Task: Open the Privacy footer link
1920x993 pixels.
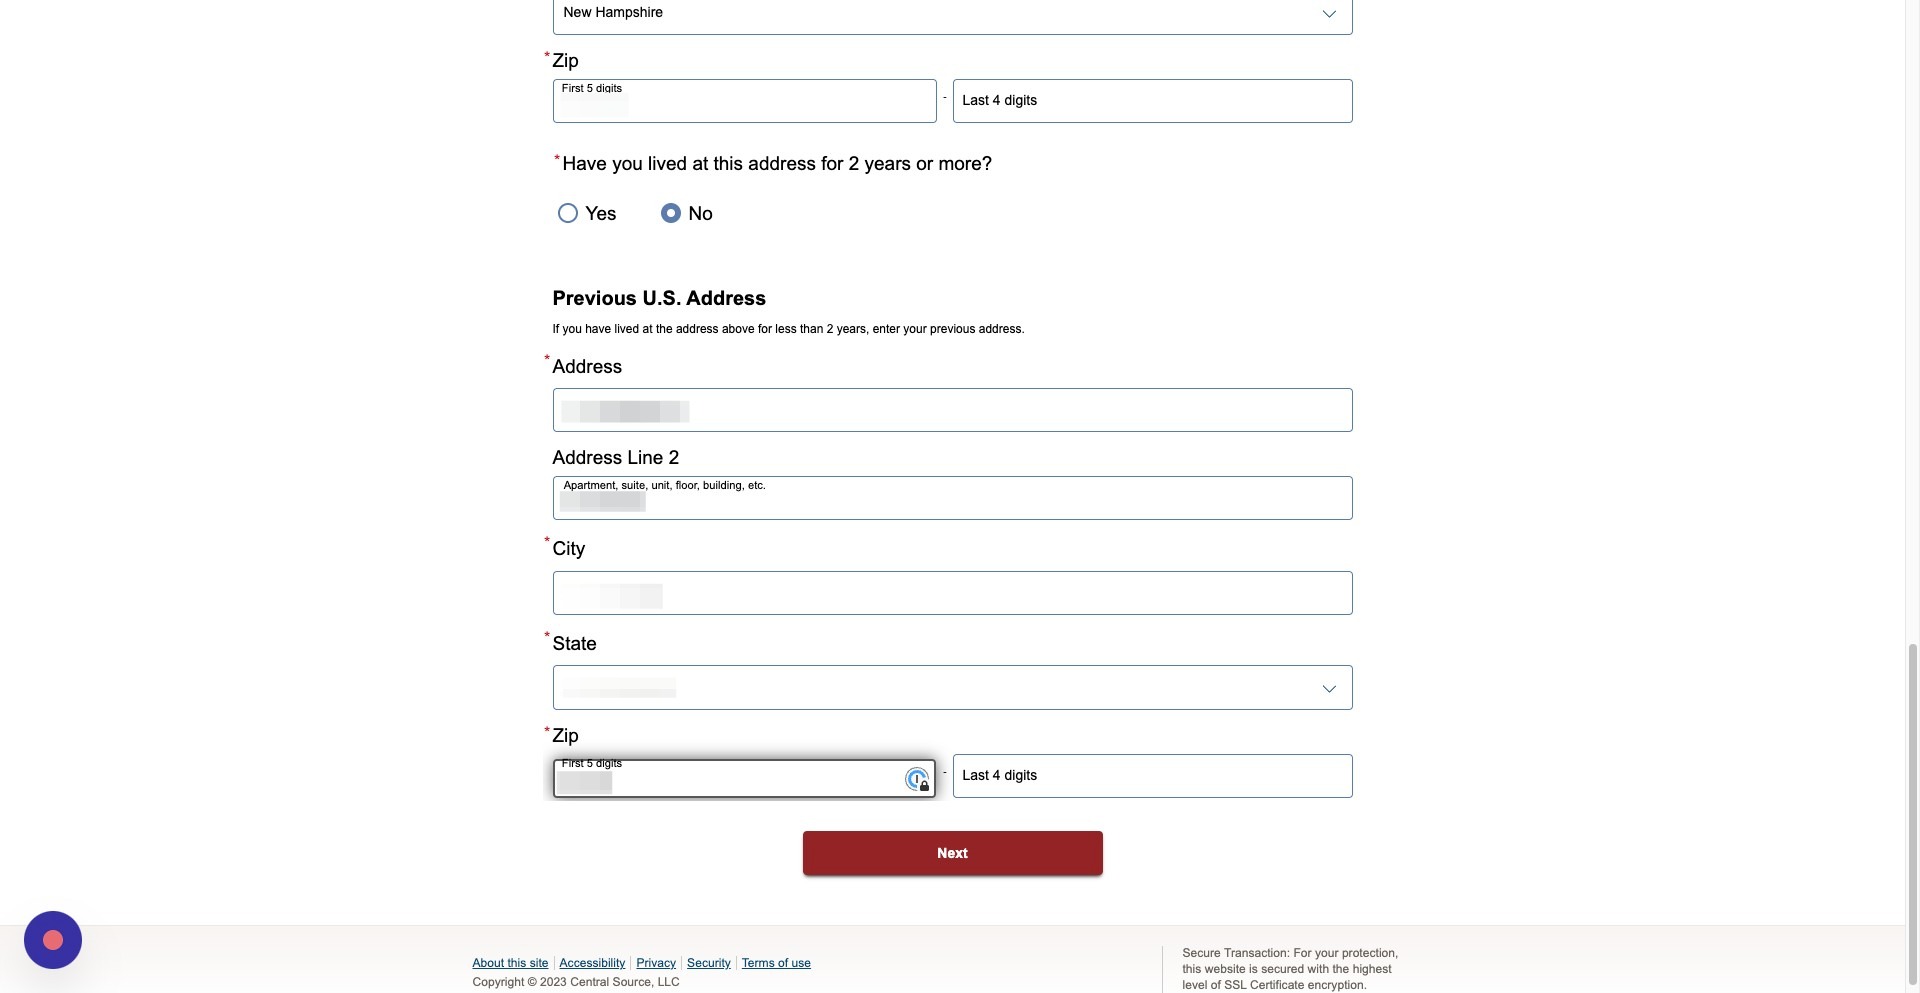Action: (656, 963)
